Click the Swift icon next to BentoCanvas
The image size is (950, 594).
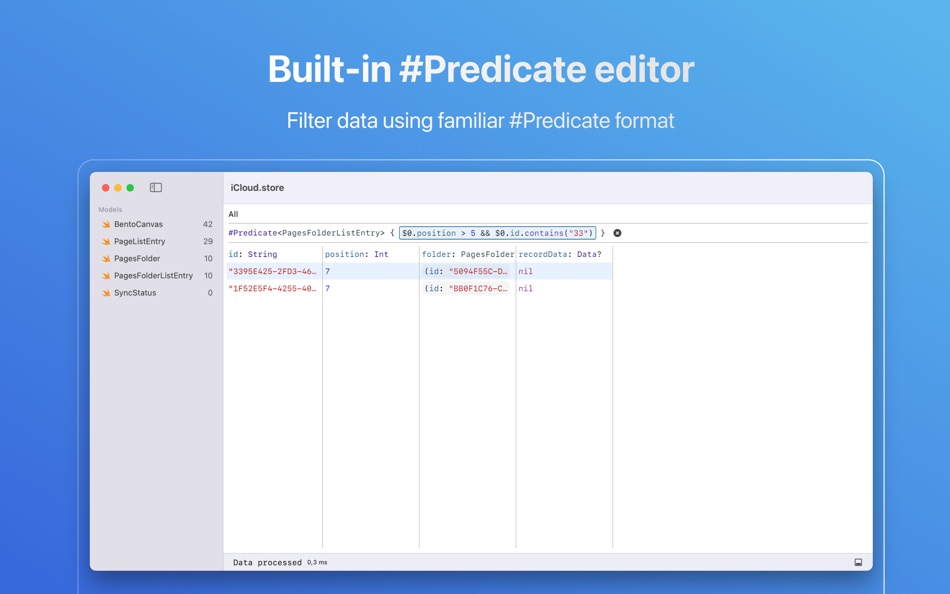[106, 224]
